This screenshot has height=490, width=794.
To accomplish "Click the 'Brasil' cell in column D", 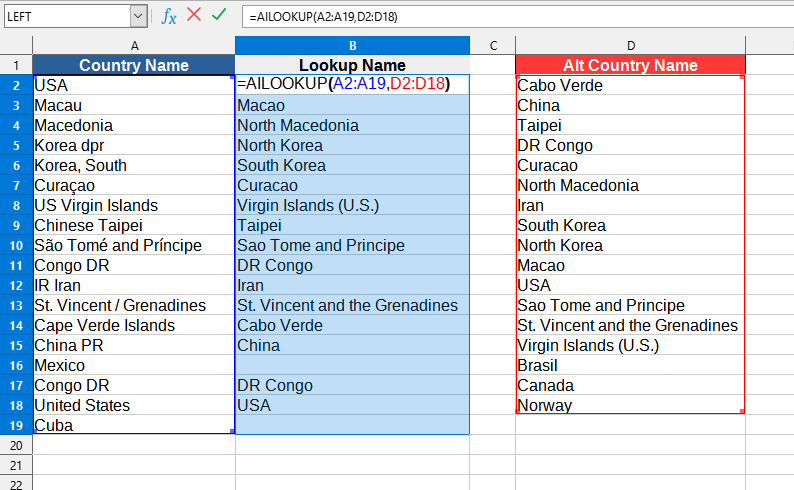I will tap(630, 365).
